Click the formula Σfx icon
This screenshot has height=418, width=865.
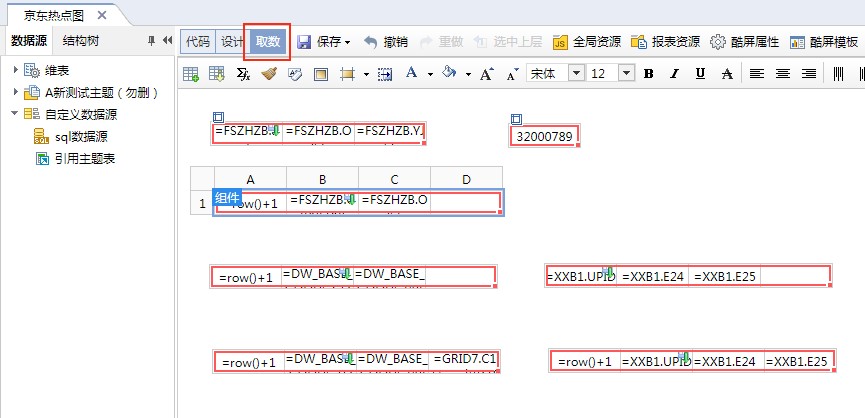point(243,74)
